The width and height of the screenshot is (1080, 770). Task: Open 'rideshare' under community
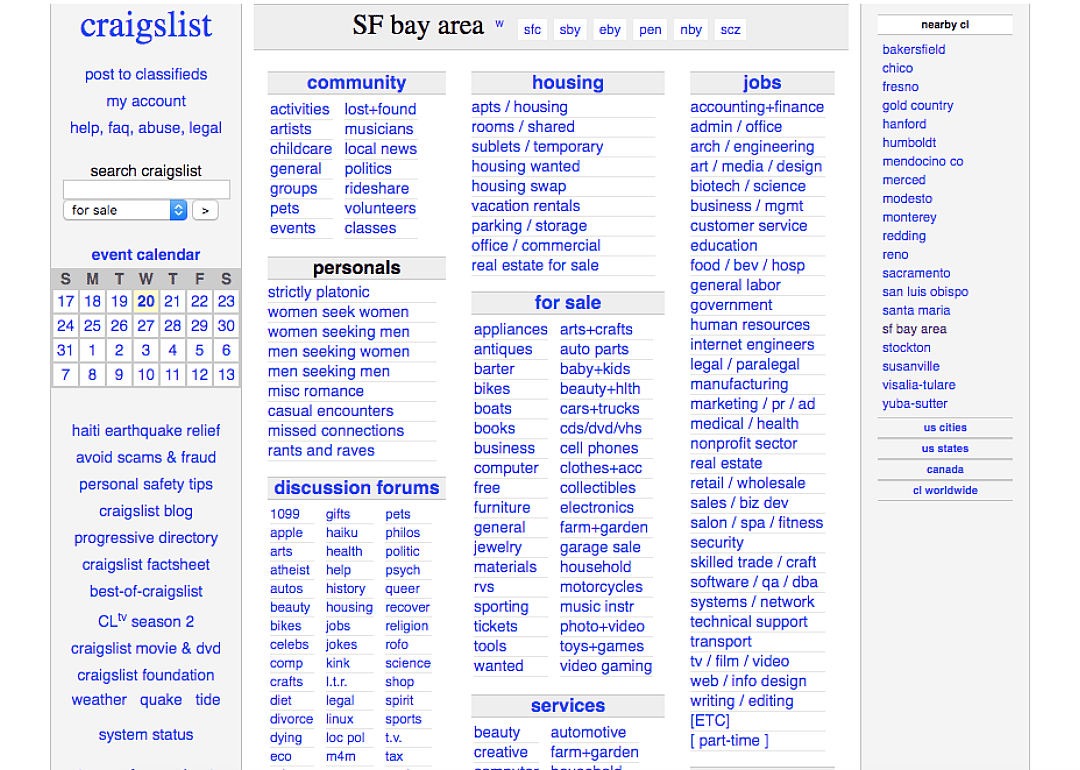377,189
